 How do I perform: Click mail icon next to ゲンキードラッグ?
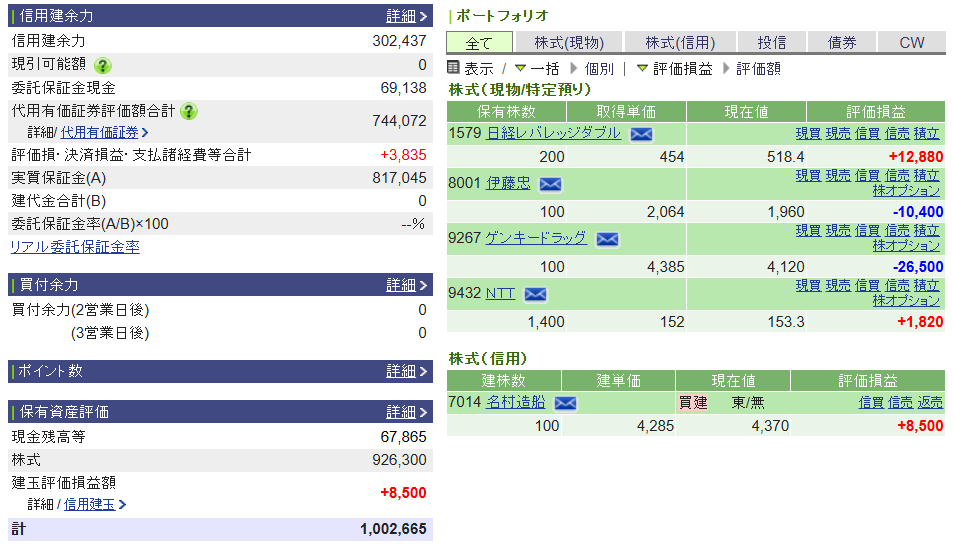(607, 239)
